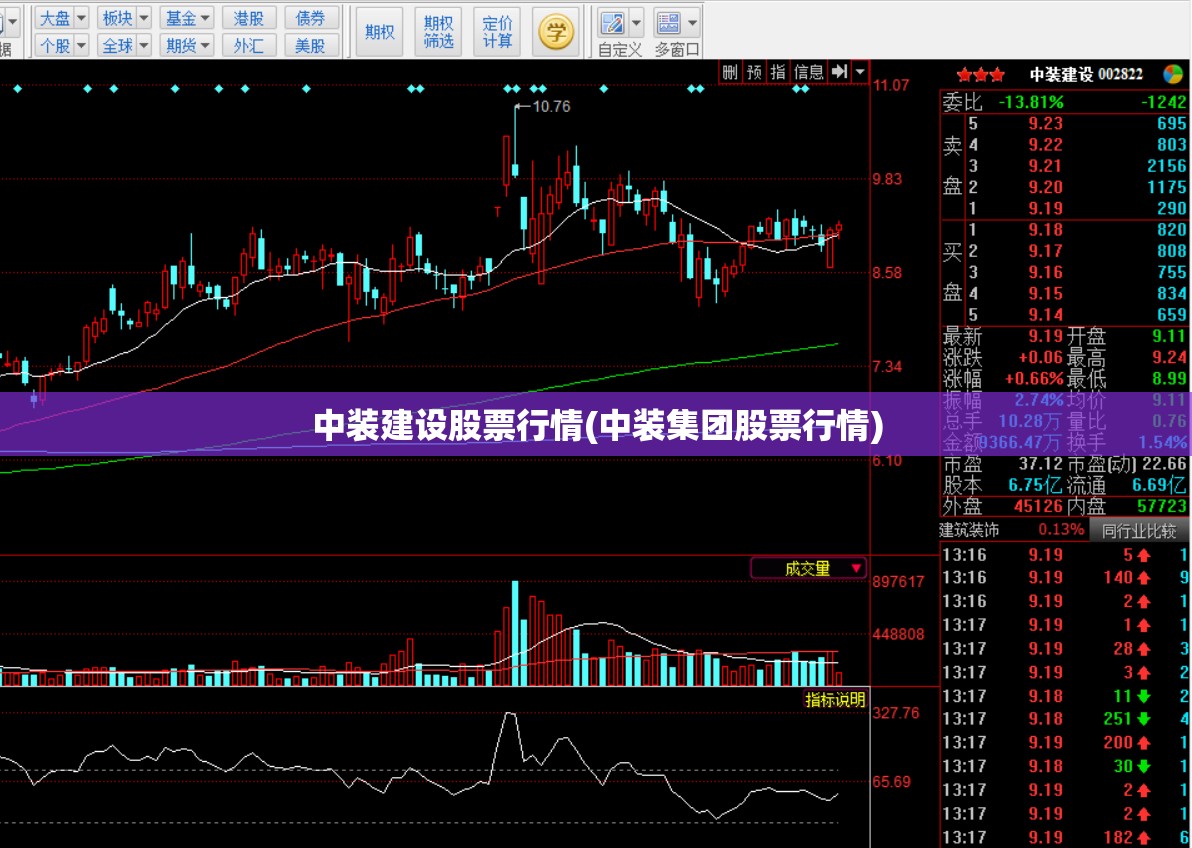1192x848 pixels.
Task: Click the 11.07 price axis label
Action: tap(891, 85)
